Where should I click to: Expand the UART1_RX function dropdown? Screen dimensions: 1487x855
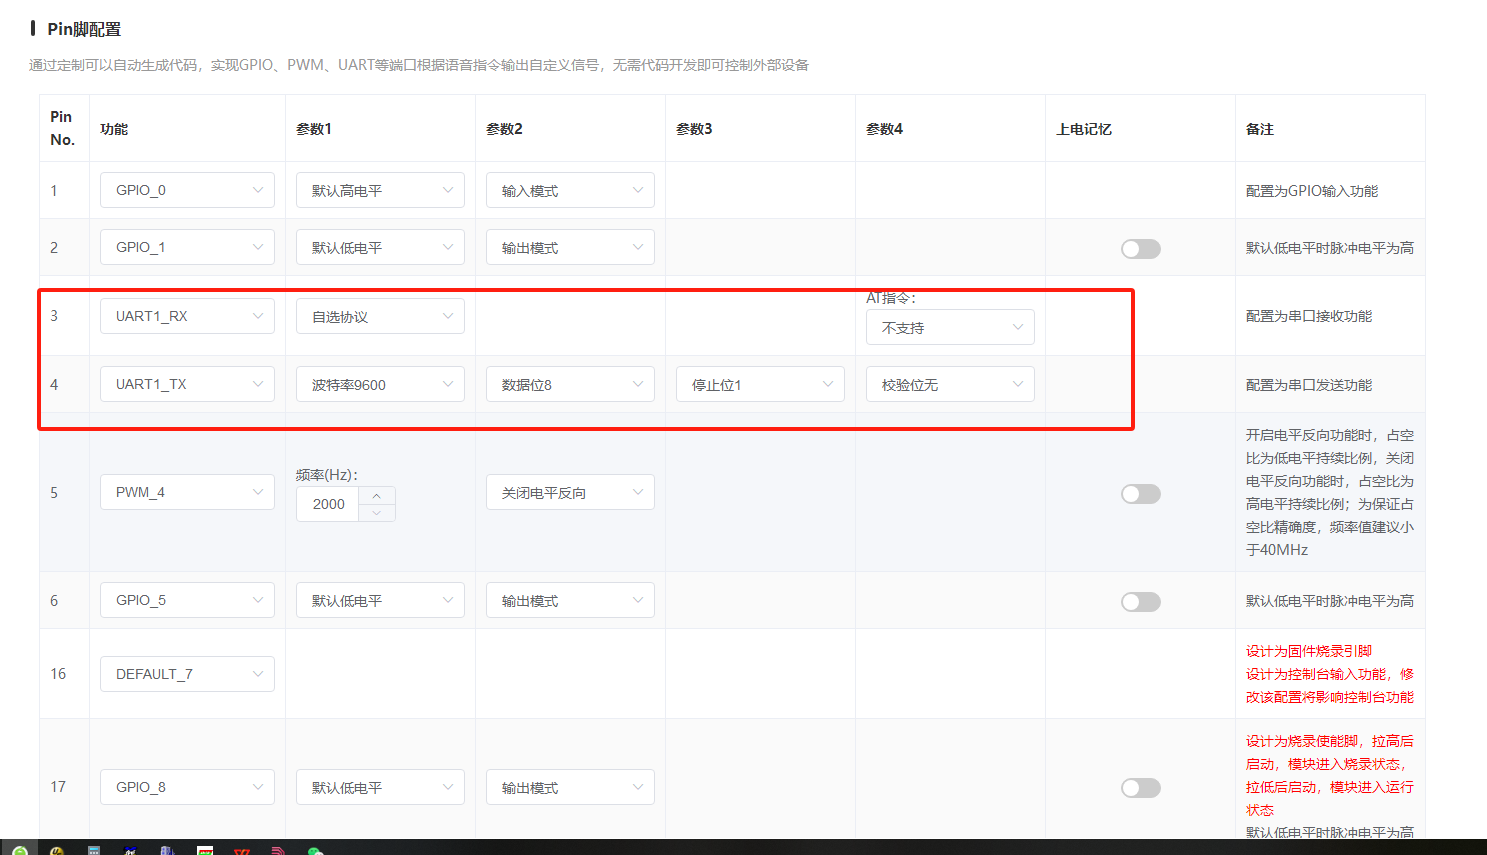tap(187, 316)
